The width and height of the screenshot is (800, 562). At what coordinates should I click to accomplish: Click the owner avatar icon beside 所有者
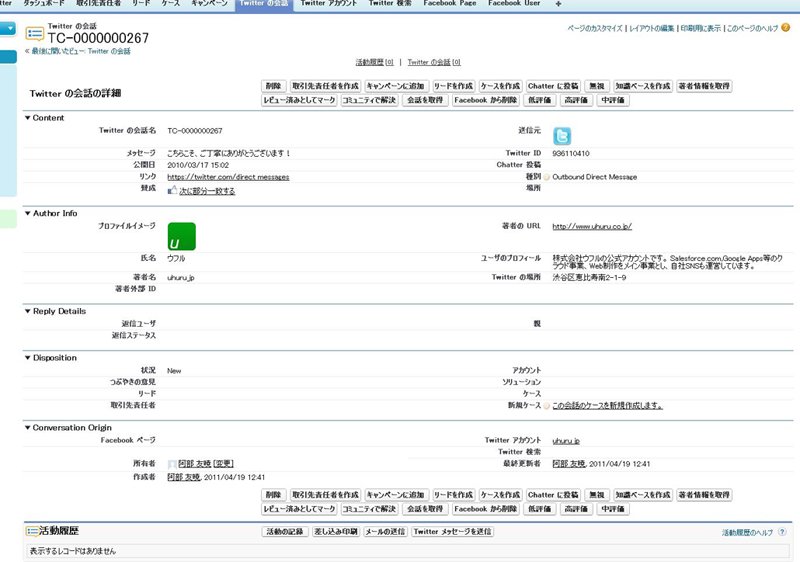tap(172, 464)
